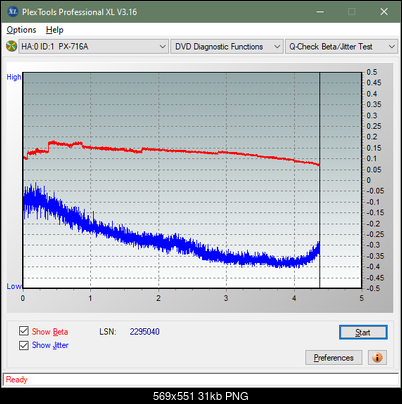
Task: Open the Help menu
Action: click(55, 30)
